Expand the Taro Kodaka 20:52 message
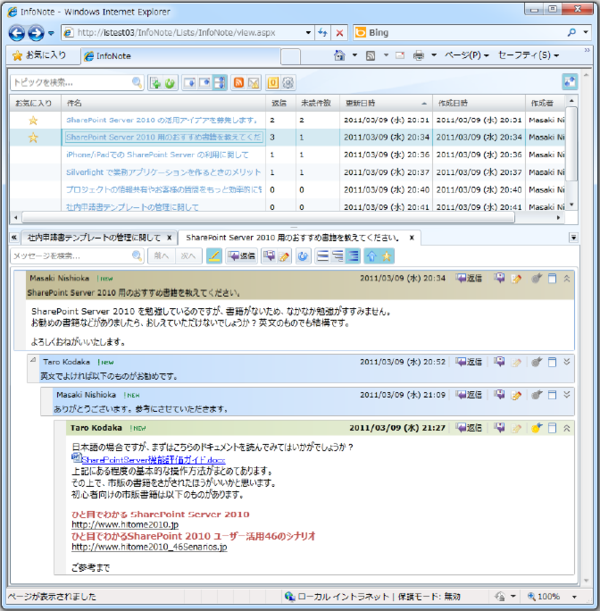This screenshot has width=600, height=611. click(567, 362)
